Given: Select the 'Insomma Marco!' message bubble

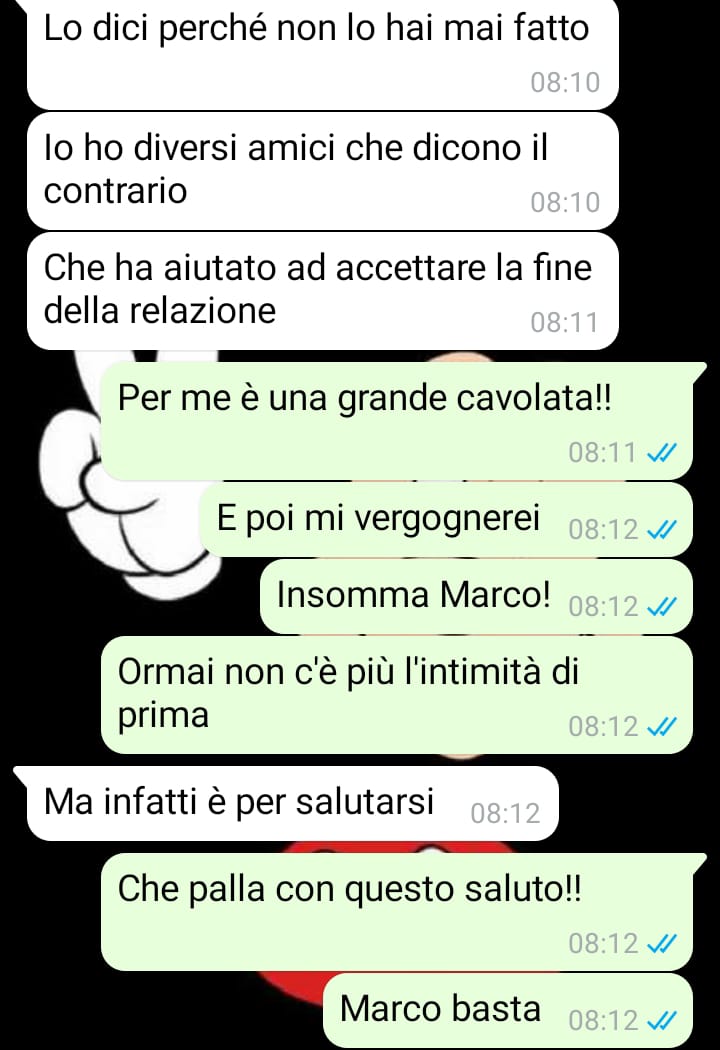Looking at the screenshot, I should point(476,597).
